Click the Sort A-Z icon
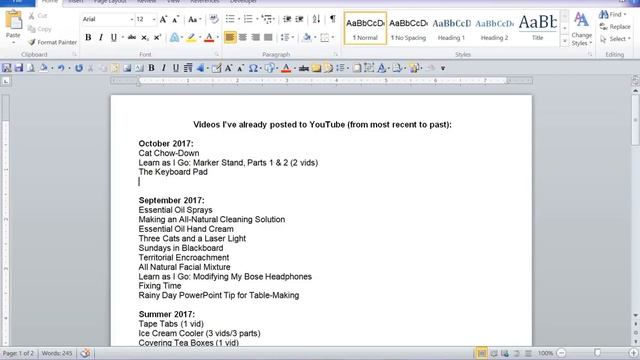The image size is (640, 360). (316, 19)
